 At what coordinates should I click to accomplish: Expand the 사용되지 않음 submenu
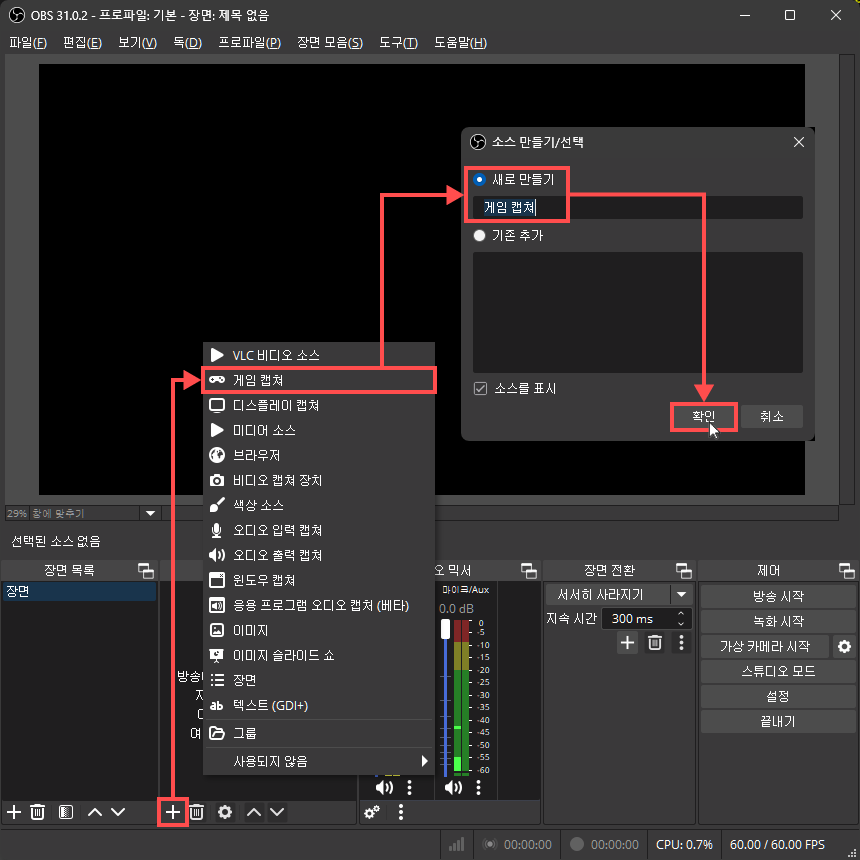[x=318, y=761]
